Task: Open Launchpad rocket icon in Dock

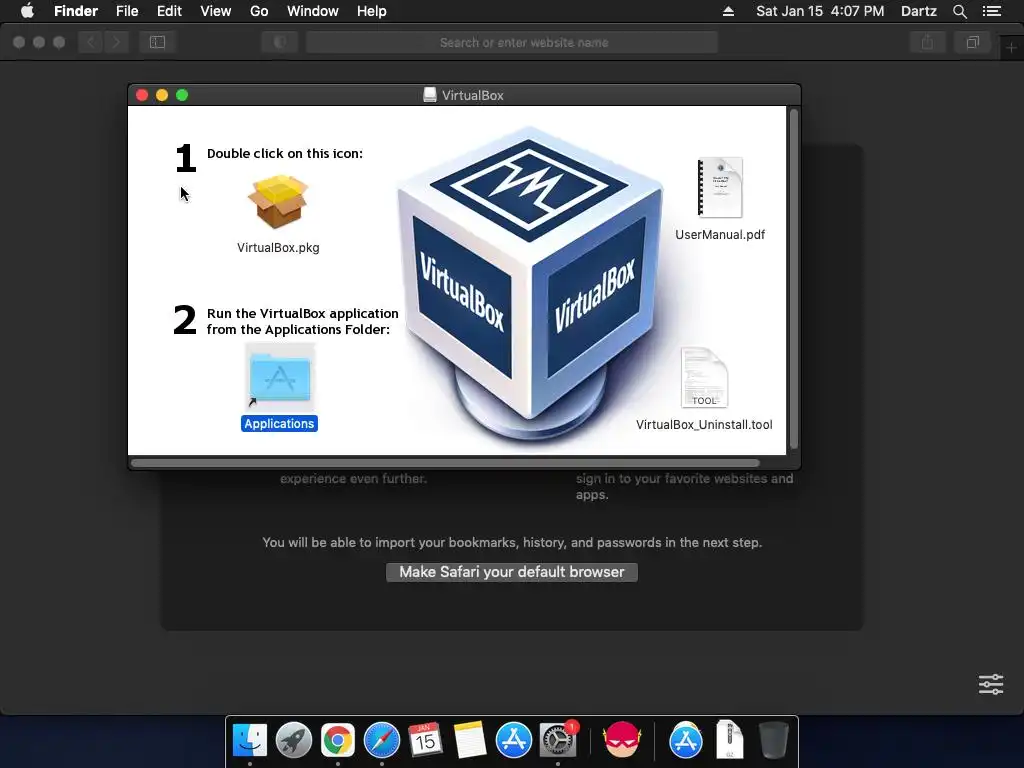Action: click(x=294, y=740)
